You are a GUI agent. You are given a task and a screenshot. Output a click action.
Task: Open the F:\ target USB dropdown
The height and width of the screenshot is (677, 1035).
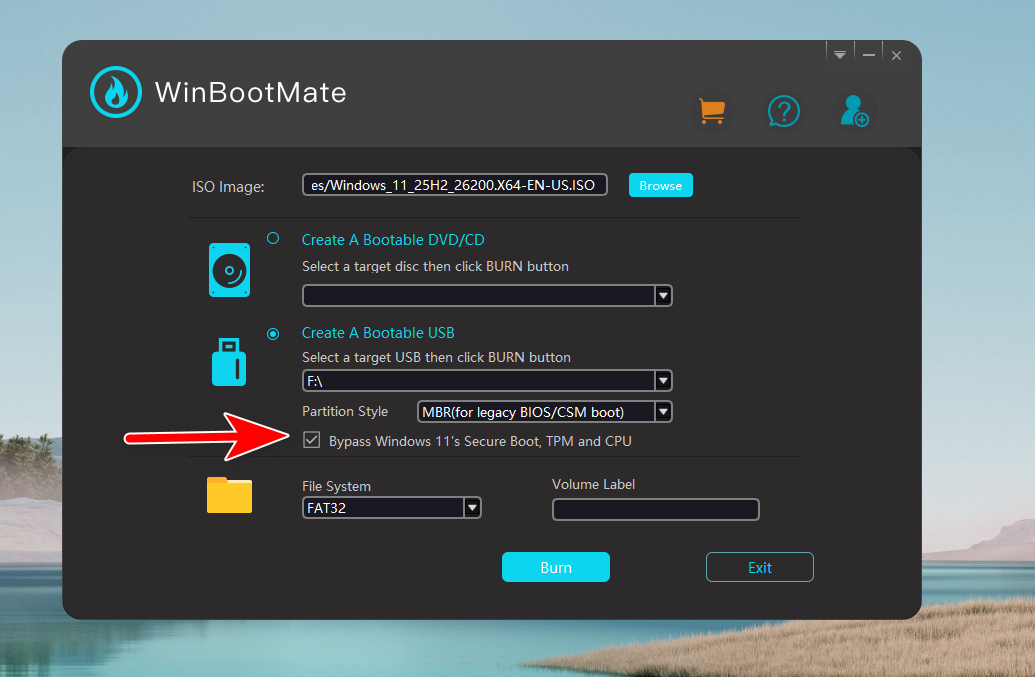662,380
